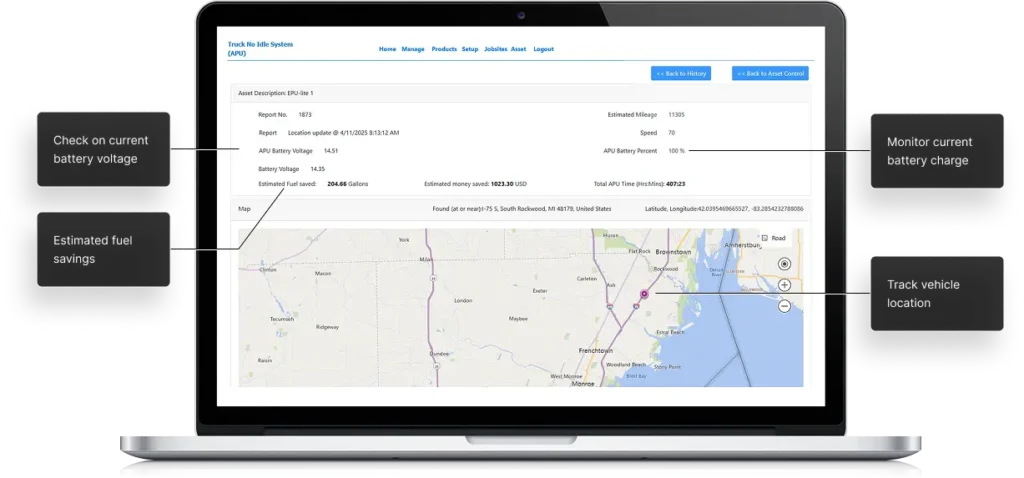Screen dimensions: 1024x478
Task: Click the purple vehicle location pin
Action: pyautogui.click(x=644, y=294)
